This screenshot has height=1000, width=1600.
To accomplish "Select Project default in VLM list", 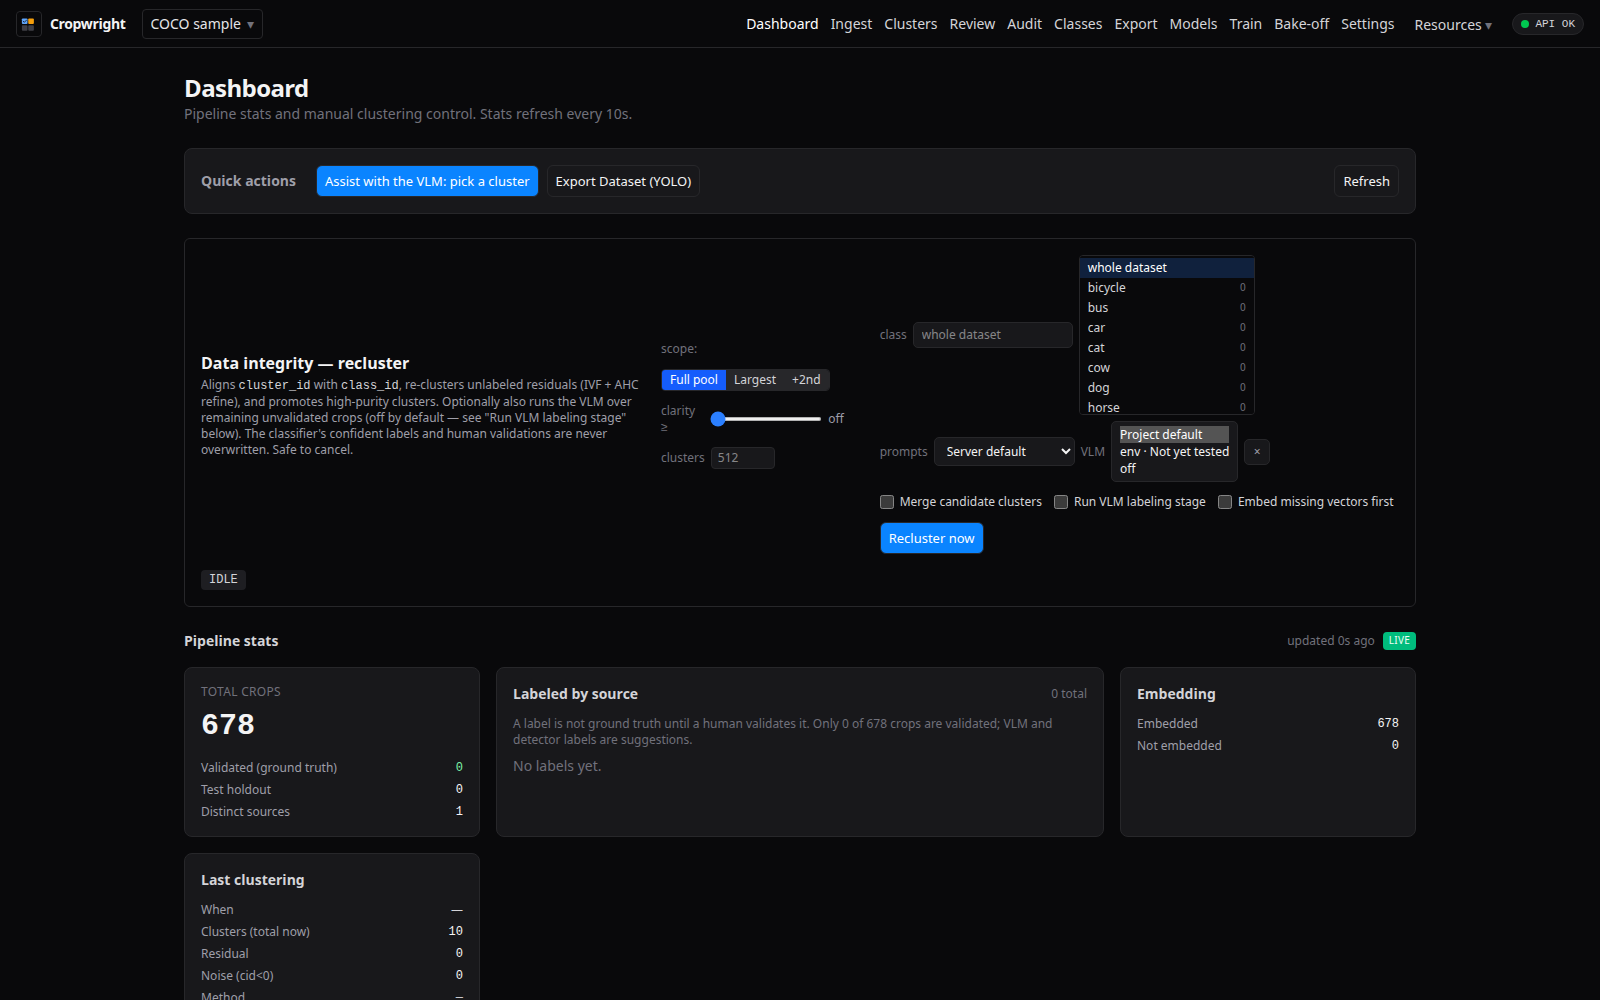I will click(x=1174, y=435).
